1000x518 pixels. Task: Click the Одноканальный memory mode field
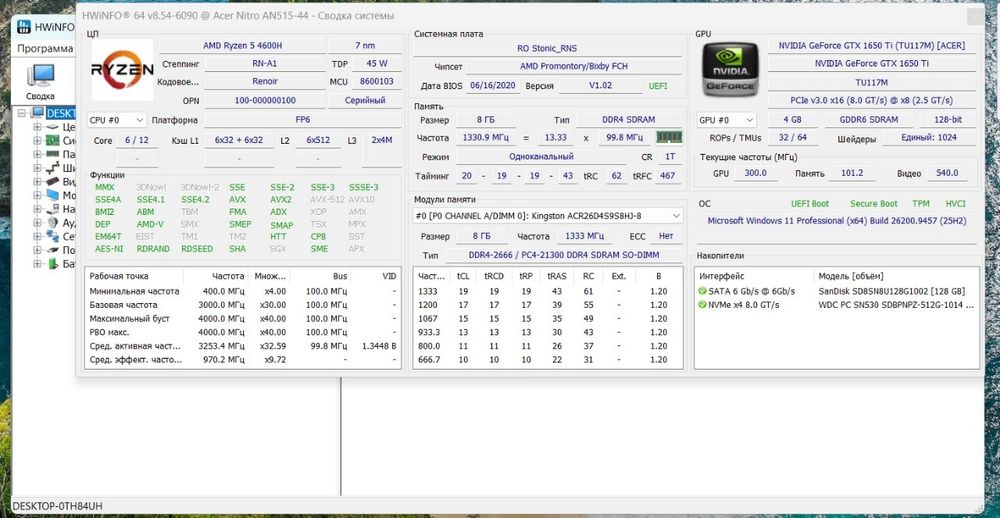point(541,156)
